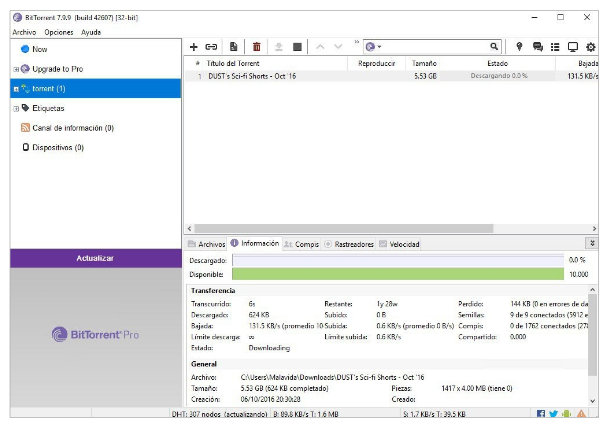Click the Descargado progress bar
611x431 pixels.
pyautogui.click(x=398, y=260)
